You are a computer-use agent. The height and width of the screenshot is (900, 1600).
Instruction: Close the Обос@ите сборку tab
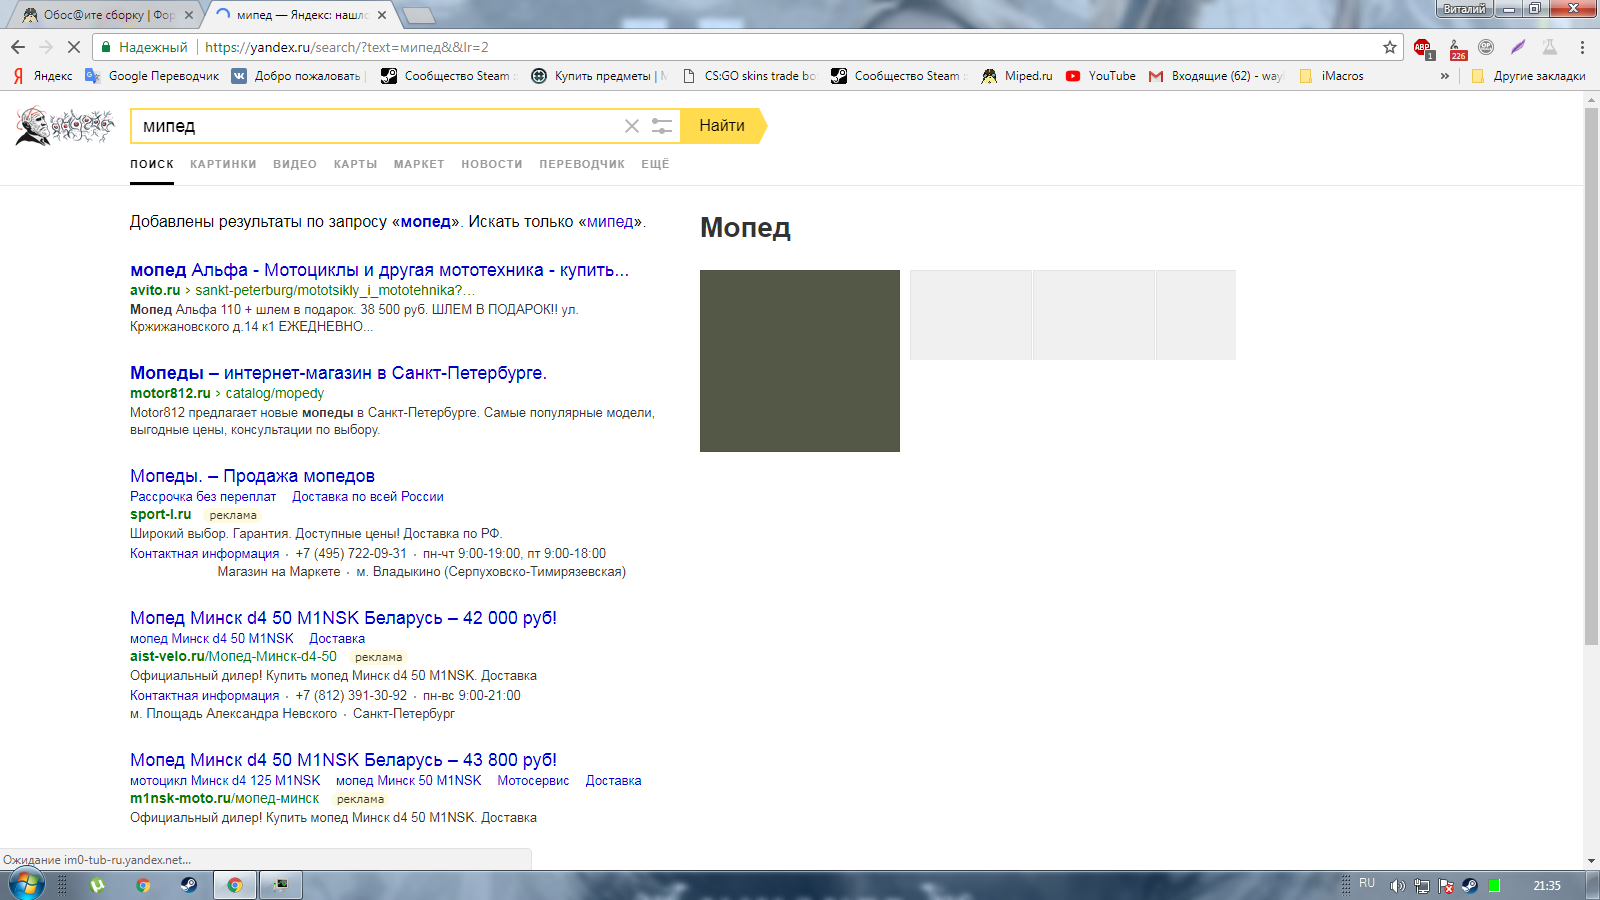tap(189, 15)
